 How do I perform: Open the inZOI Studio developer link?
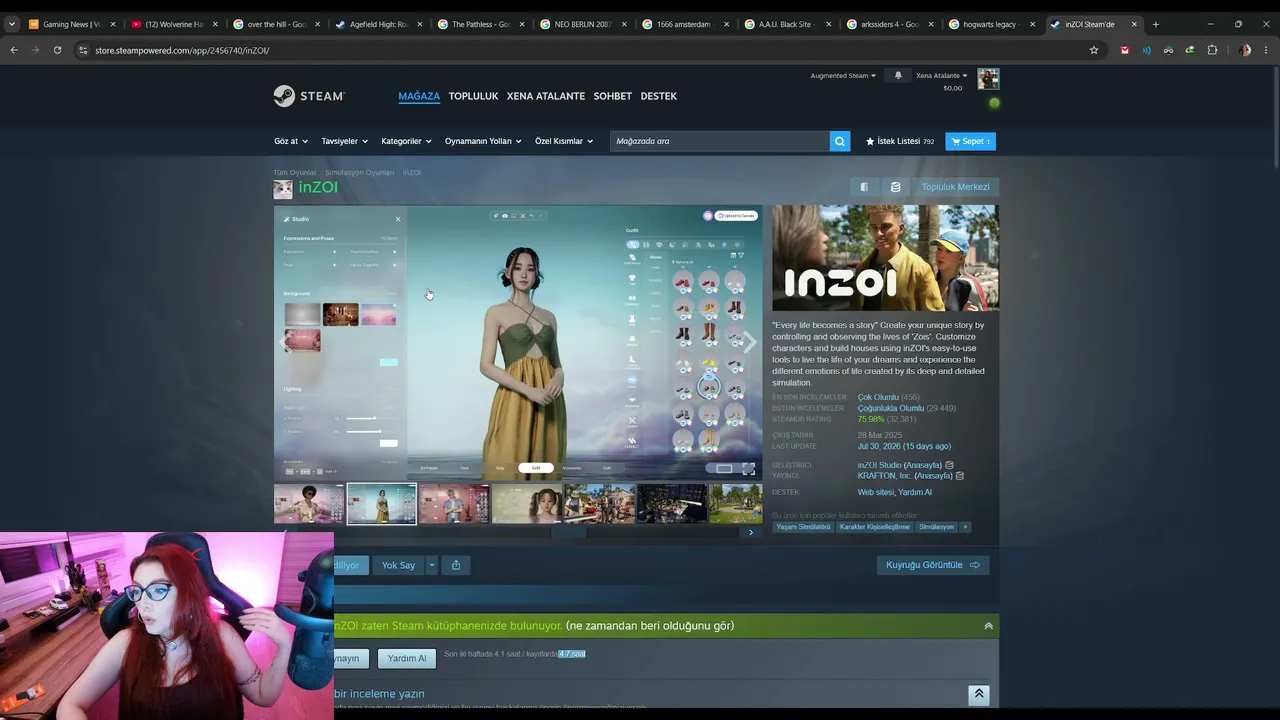click(879, 465)
